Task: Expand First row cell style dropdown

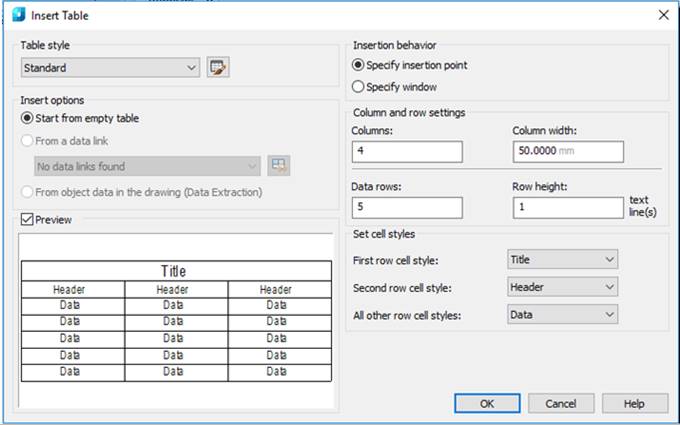Action: [x=562, y=259]
